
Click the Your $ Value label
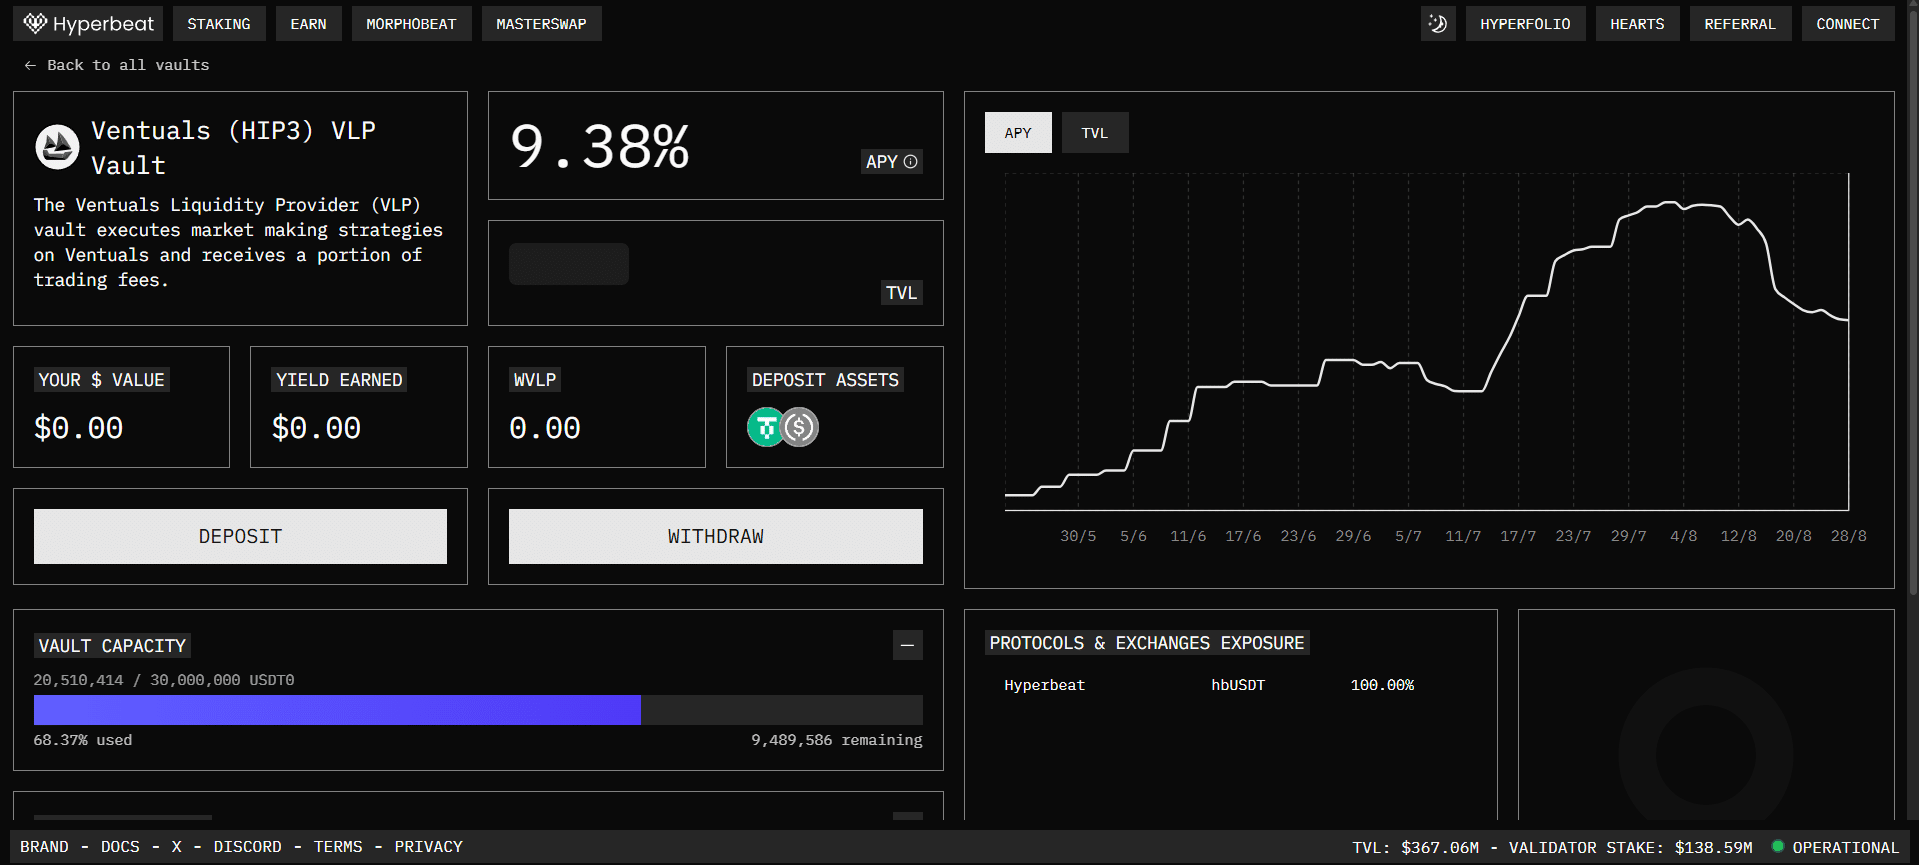coord(101,380)
